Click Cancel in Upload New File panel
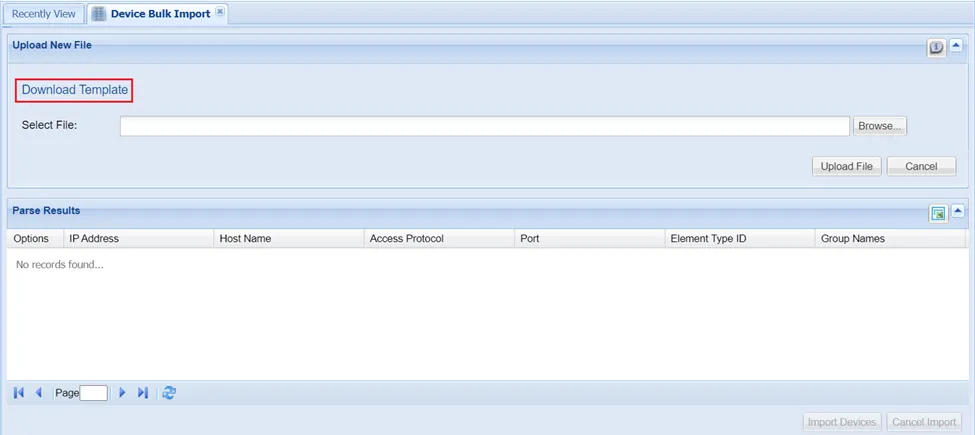This screenshot has height=435, width=975. tap(921, 166)
